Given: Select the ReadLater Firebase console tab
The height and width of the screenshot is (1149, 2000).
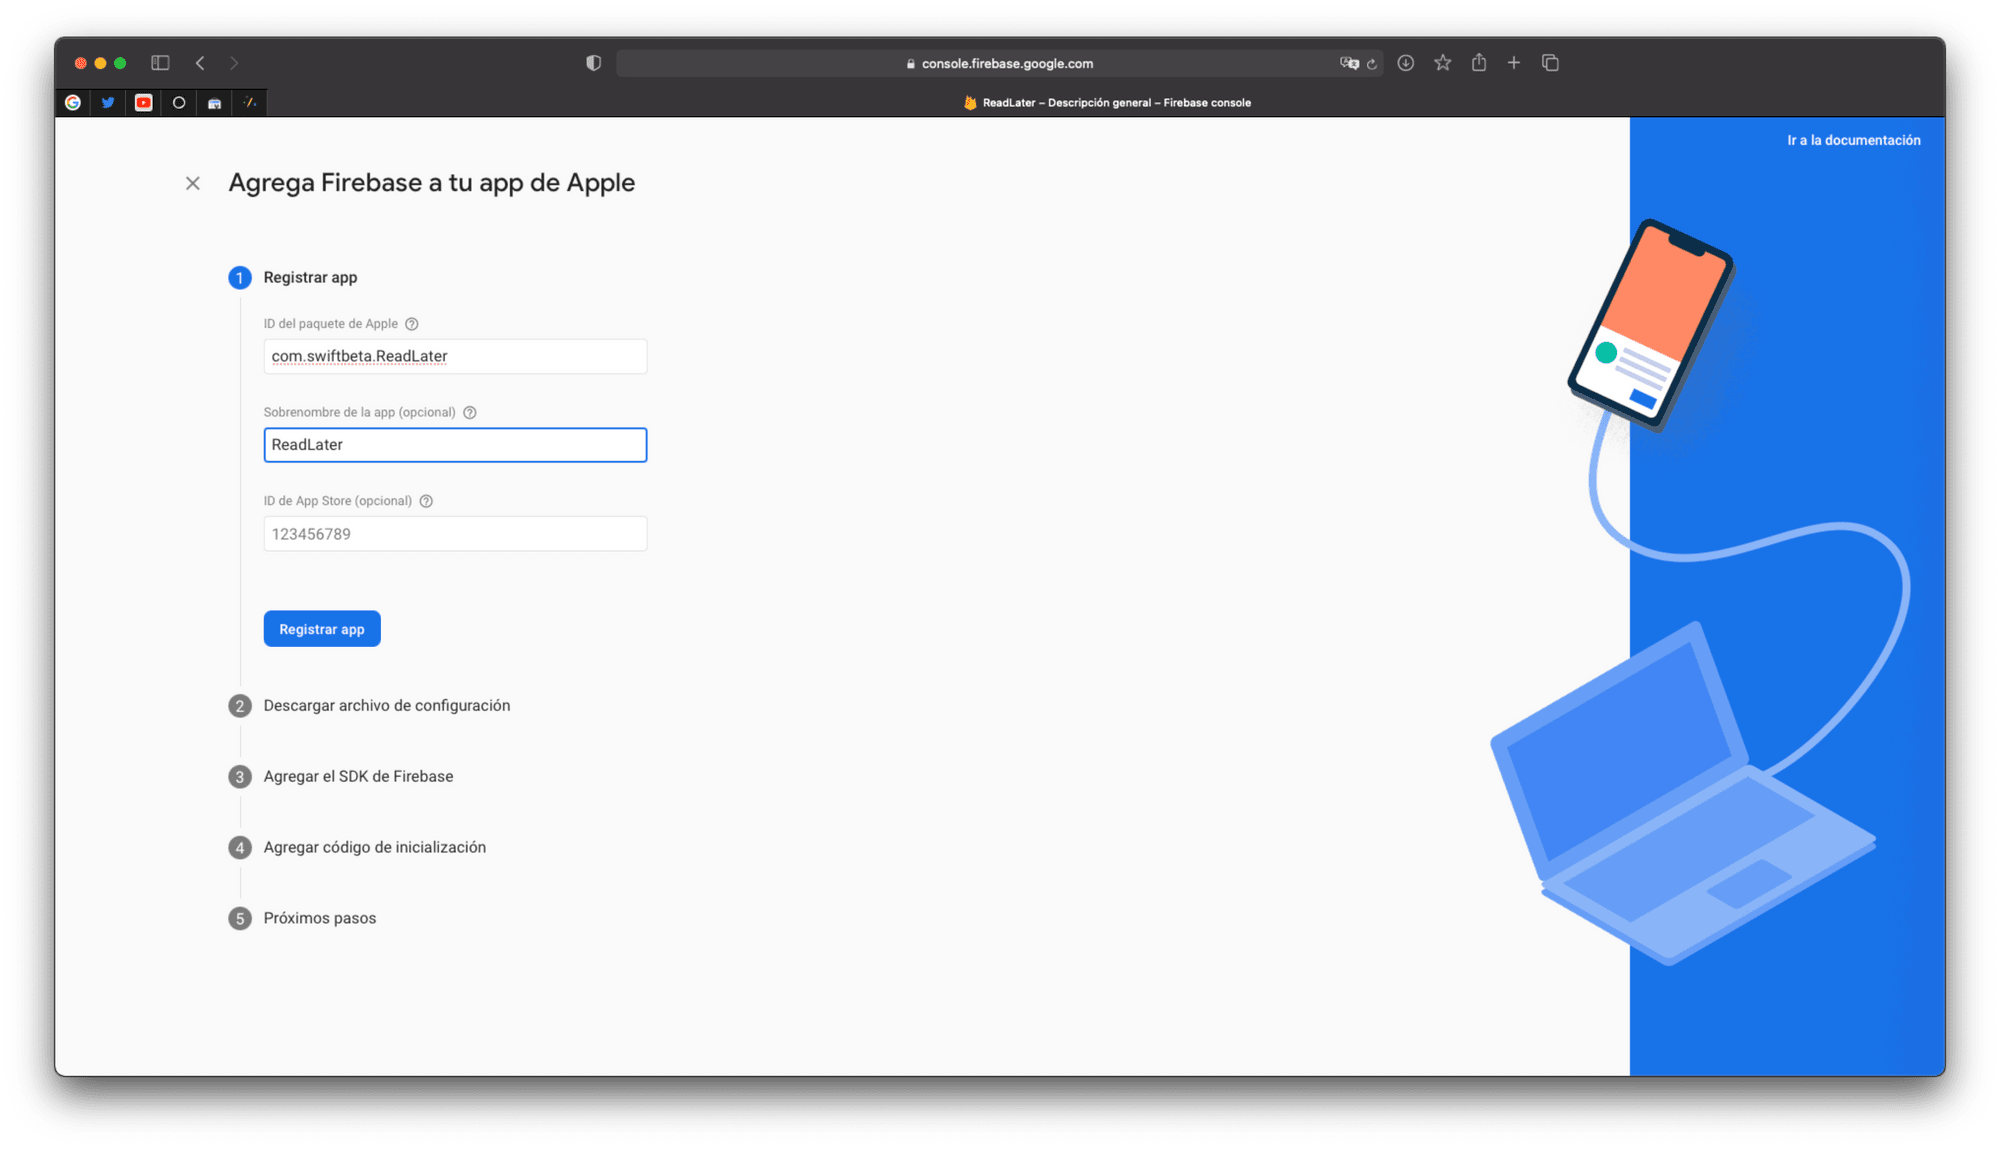Looking at the screenshot, I should (1107, 103).
